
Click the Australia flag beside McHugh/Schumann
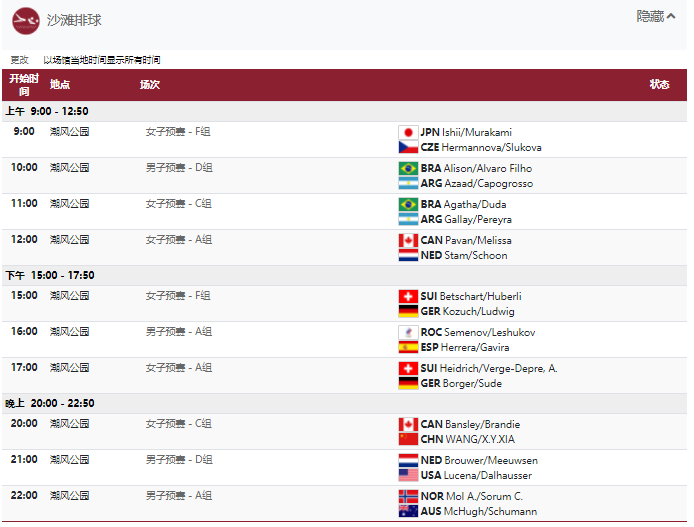[408, 511]
